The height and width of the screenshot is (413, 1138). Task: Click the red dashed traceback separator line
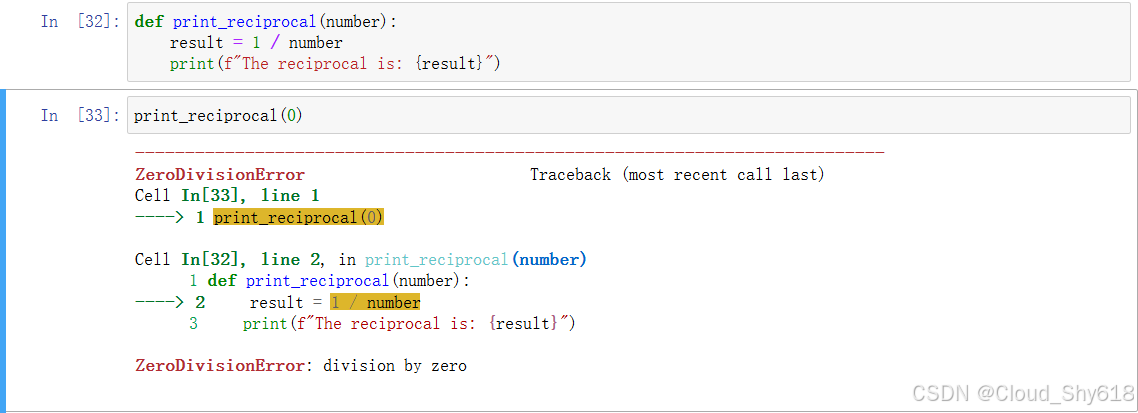point(509,153)
